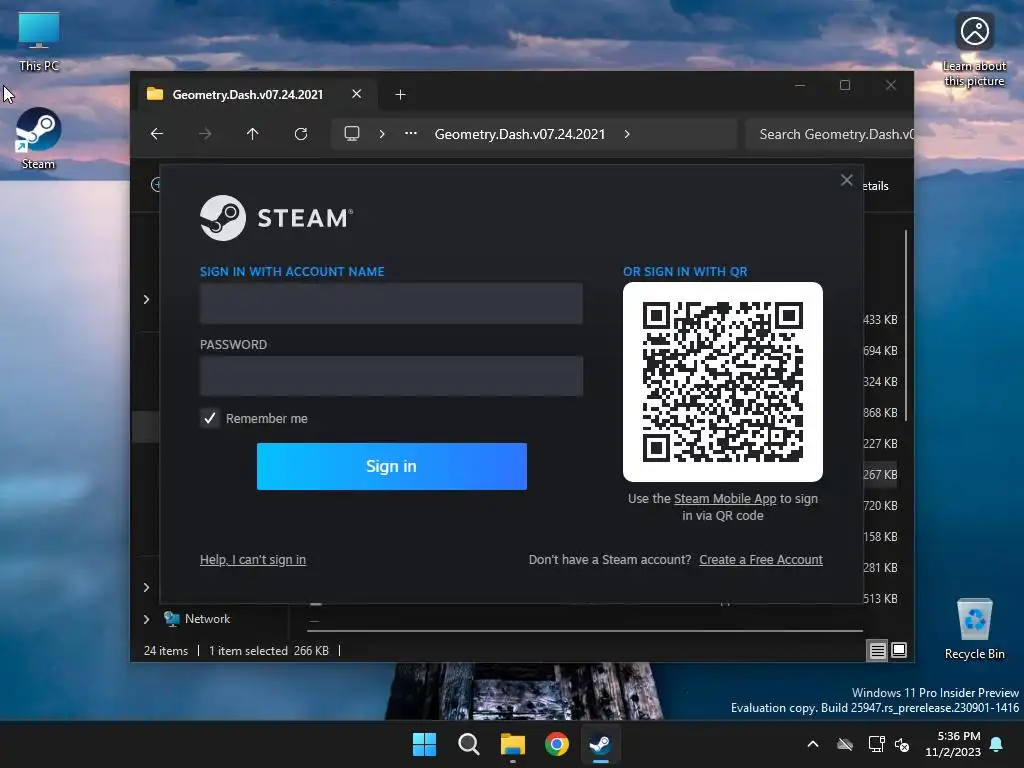
Task: Click the blue Sign in button
Action: coord(391,466)
